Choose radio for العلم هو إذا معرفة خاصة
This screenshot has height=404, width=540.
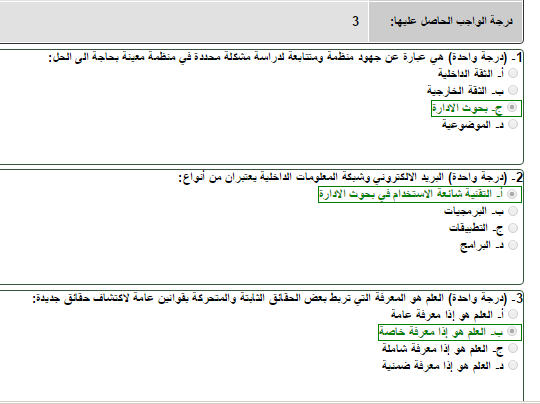tap(513, 331)
